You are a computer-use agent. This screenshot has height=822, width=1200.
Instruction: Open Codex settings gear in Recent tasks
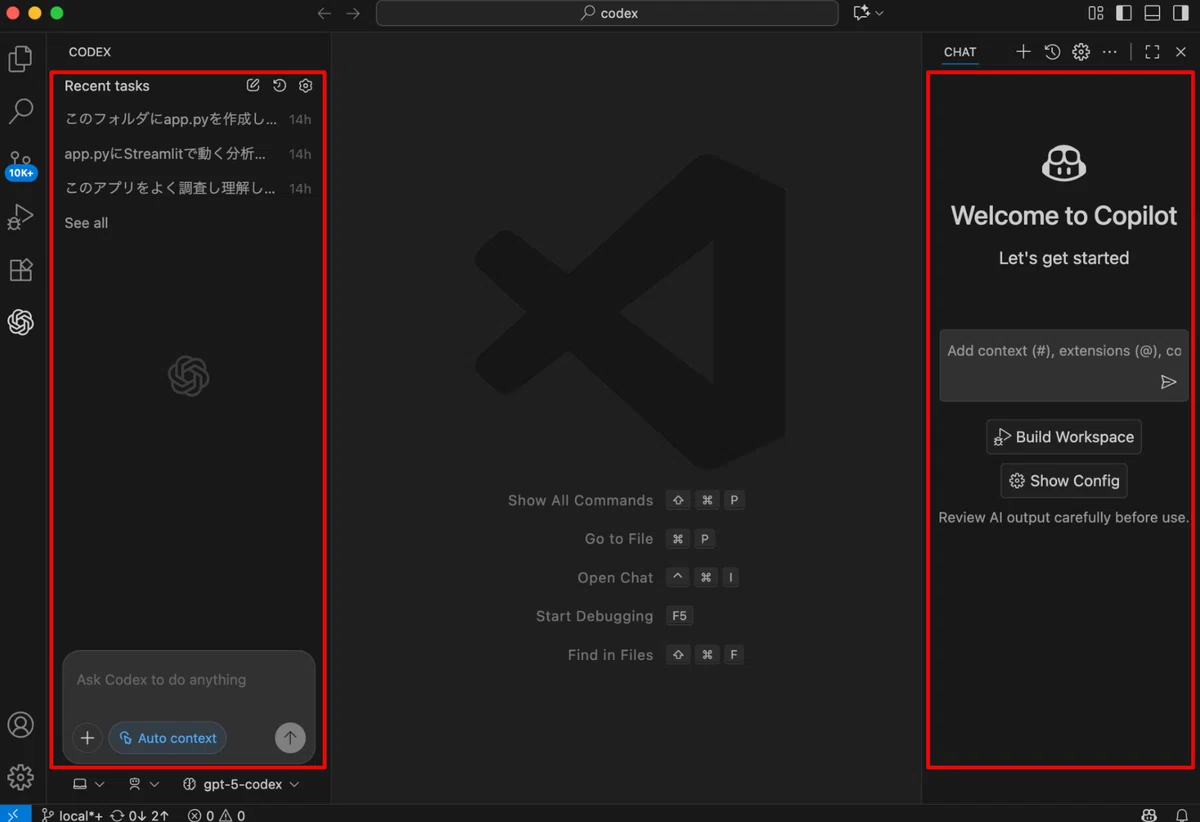point(306,86)
